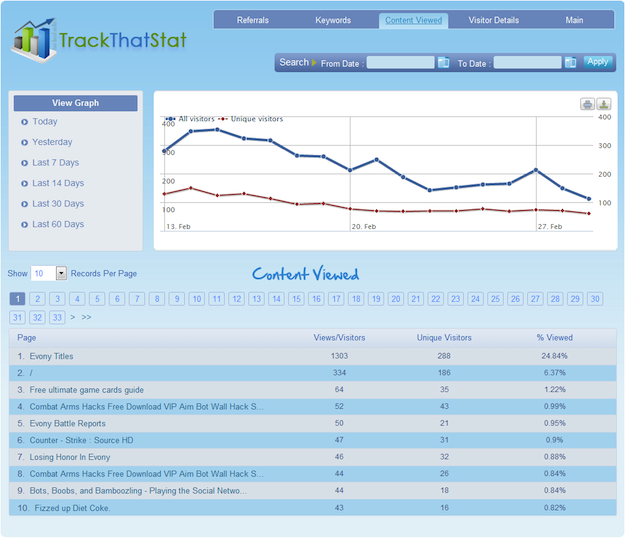The height and width of the screenshot is (539, 625).
Task: Click the download chart icon
Action: (603, 105)
